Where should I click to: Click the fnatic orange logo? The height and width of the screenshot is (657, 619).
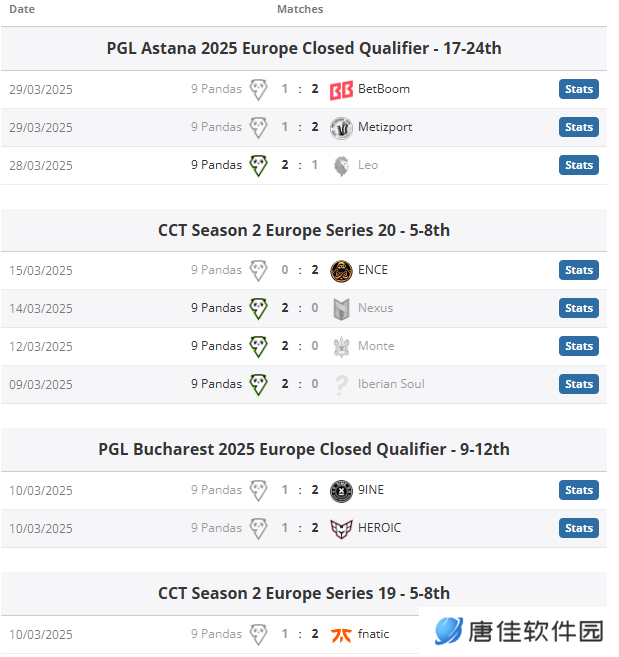[x=341, y=635]
